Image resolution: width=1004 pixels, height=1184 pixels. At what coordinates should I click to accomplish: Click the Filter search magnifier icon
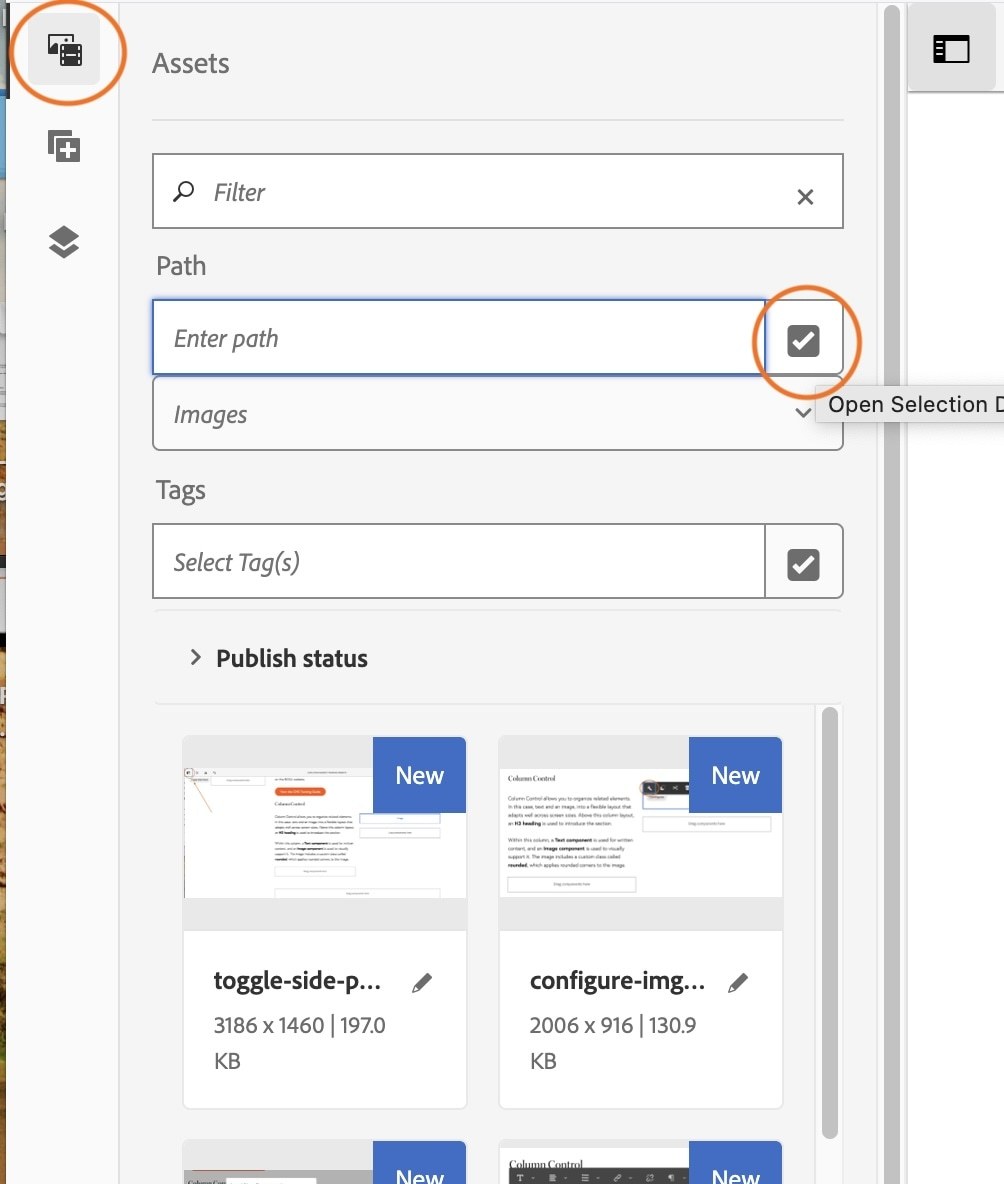coord(183,192)
